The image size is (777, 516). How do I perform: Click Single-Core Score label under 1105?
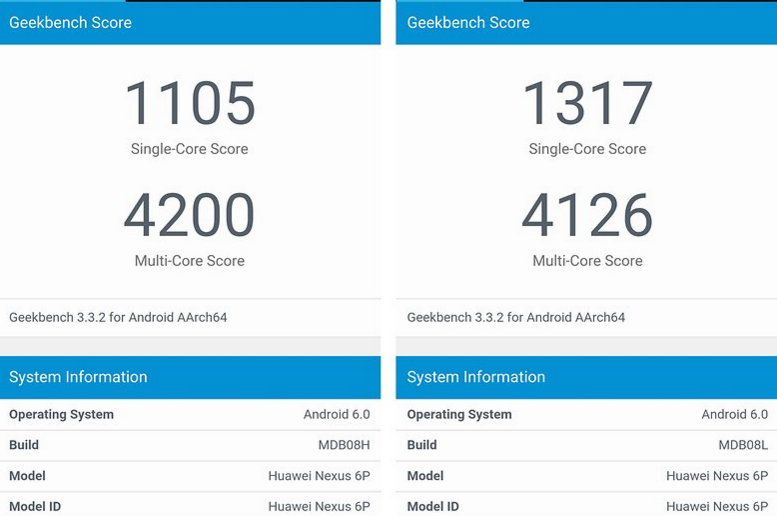(189, 149)
